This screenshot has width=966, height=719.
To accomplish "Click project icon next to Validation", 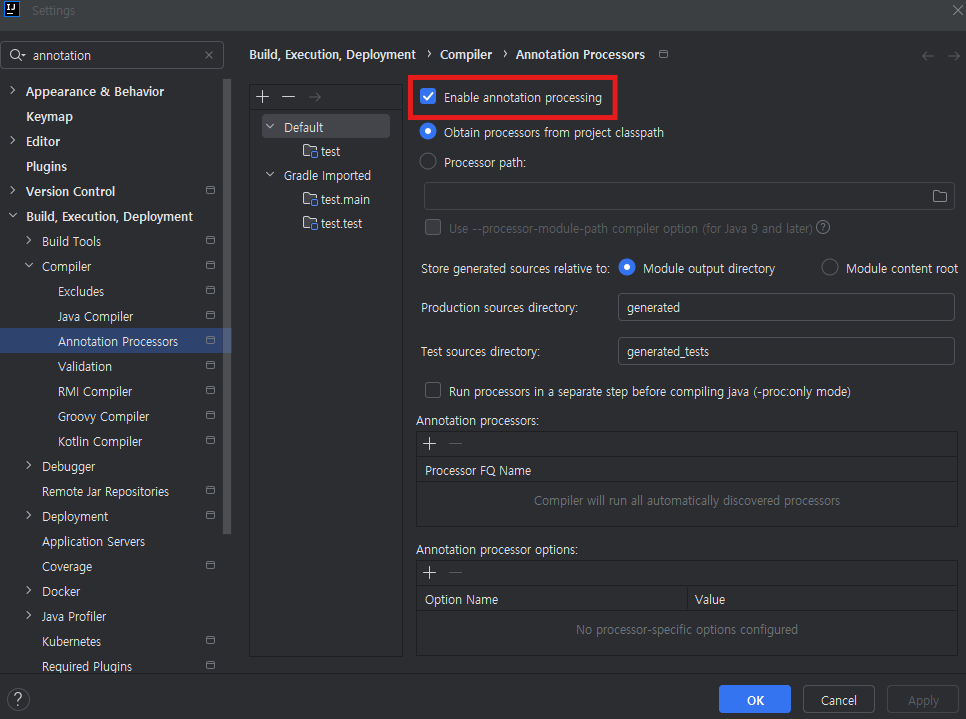I will (x=210, y=365).
